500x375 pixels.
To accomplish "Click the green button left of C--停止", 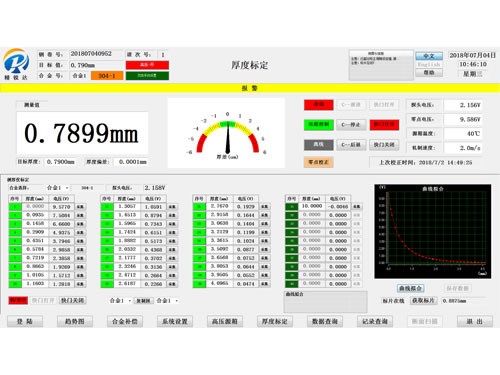I will pos(318,125).
